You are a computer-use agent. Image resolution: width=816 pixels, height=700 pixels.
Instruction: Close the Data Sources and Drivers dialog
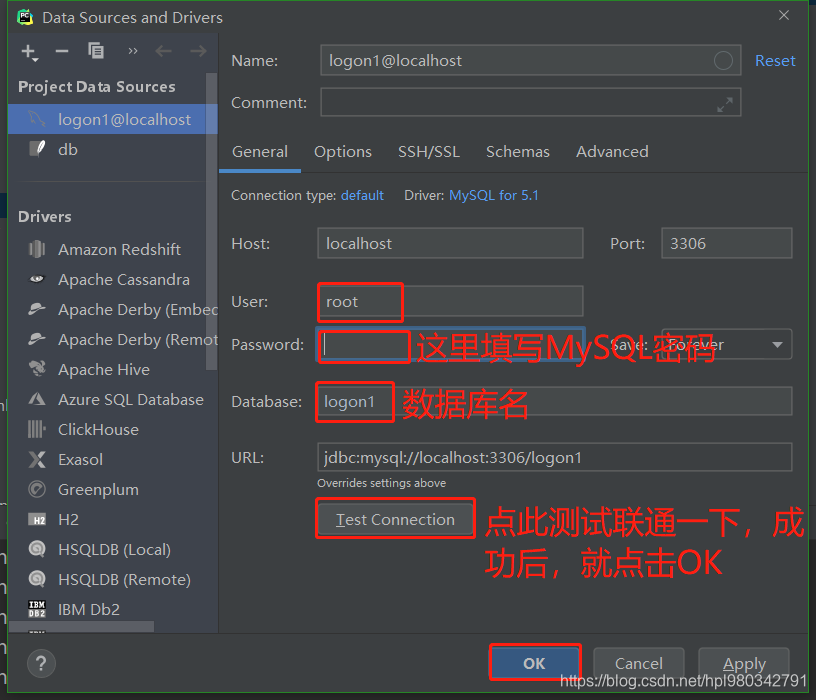(x=784, y=16)
